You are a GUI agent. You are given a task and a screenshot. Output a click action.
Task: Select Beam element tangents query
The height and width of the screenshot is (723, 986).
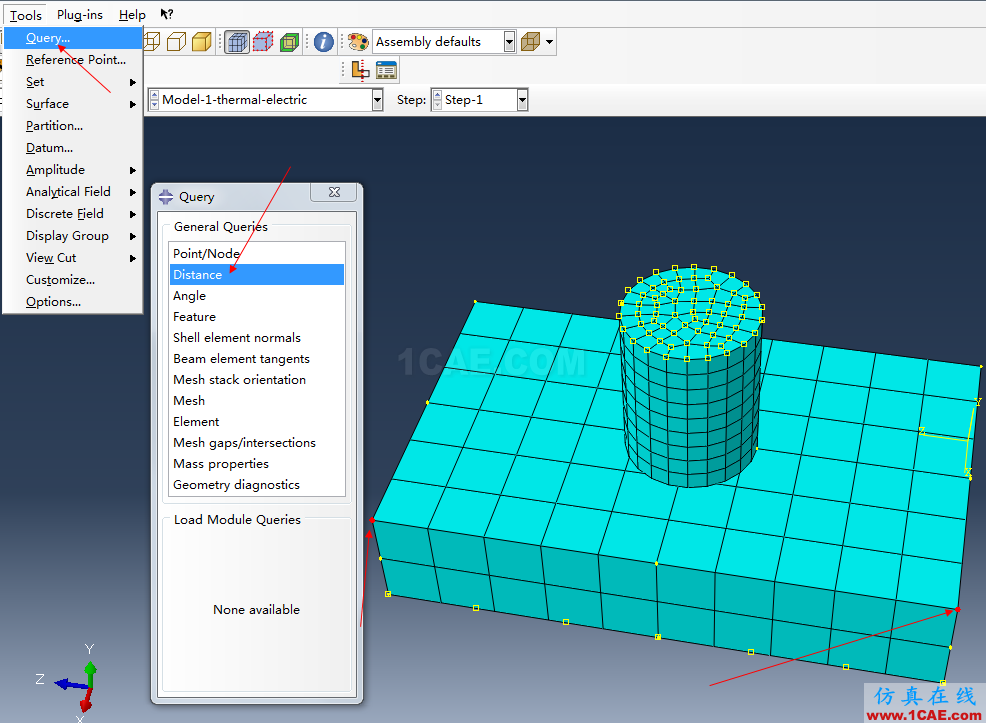257,358
